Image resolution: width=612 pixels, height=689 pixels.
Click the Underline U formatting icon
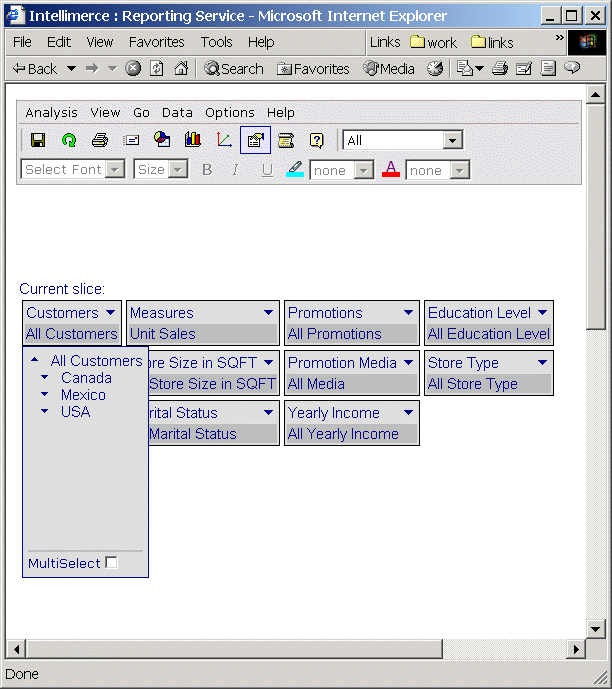tap(267, 170)
